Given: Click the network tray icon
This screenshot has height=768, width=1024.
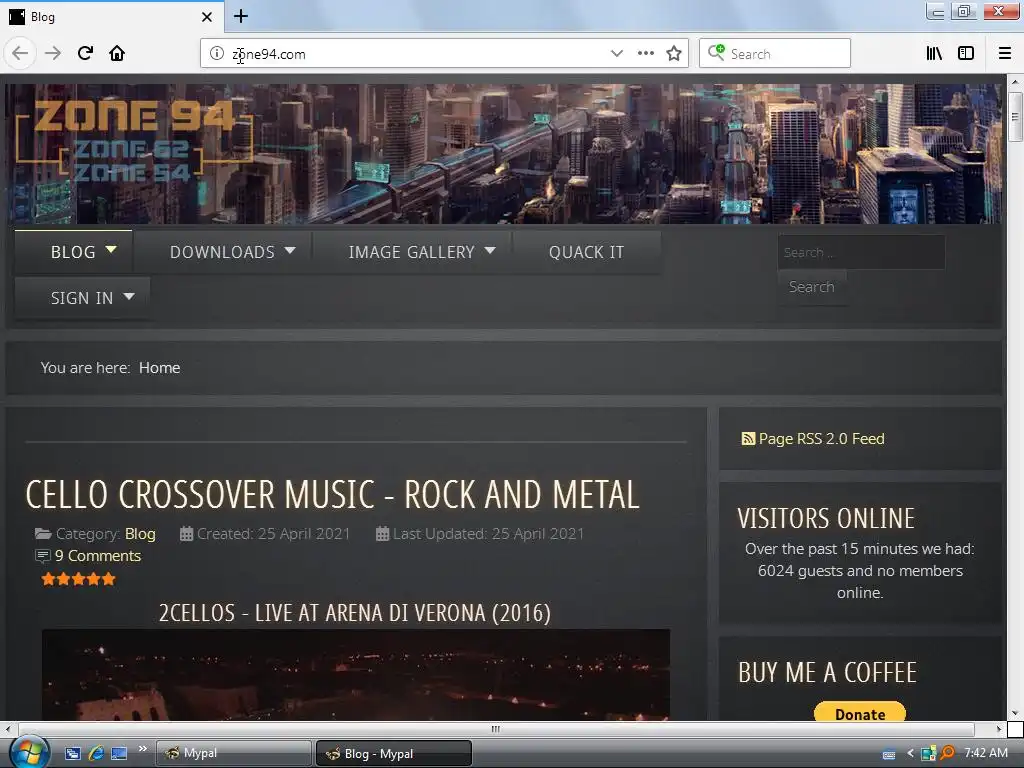Looking at the screenshot, I should point(928,754).
